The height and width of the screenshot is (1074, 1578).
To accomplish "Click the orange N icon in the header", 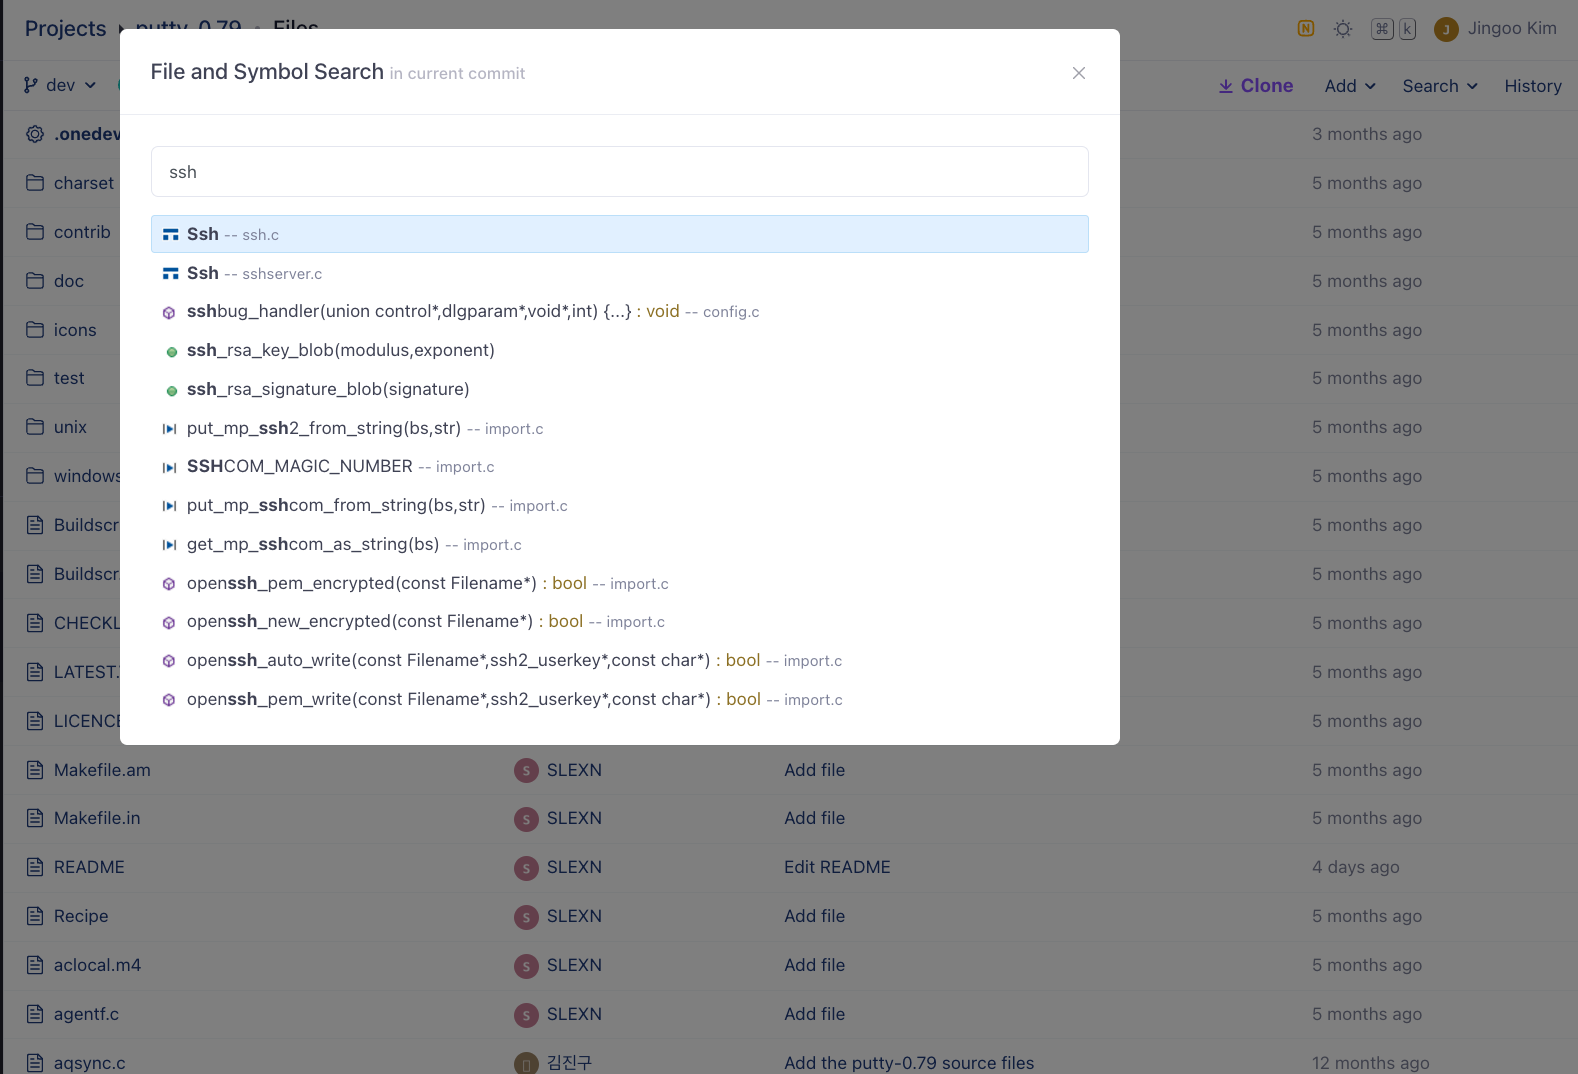I will (x=1305, y=28).
